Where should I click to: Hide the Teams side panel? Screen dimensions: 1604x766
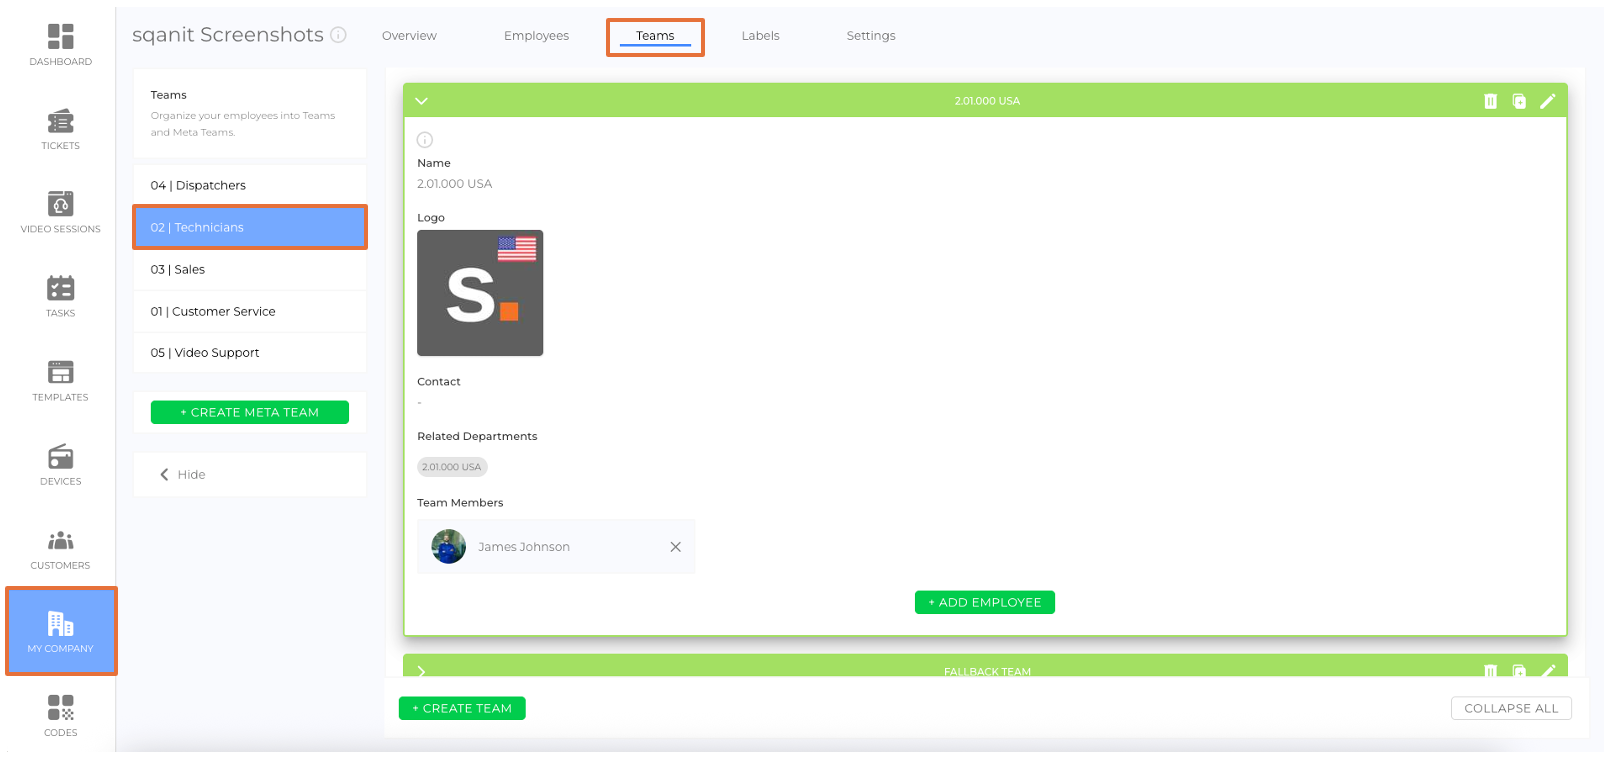(x=183, y=475)
